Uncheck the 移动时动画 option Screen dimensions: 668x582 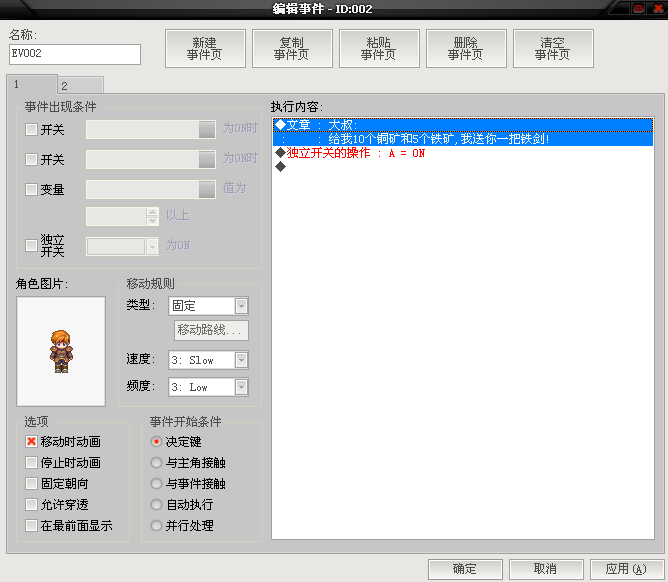pos(31,441)
